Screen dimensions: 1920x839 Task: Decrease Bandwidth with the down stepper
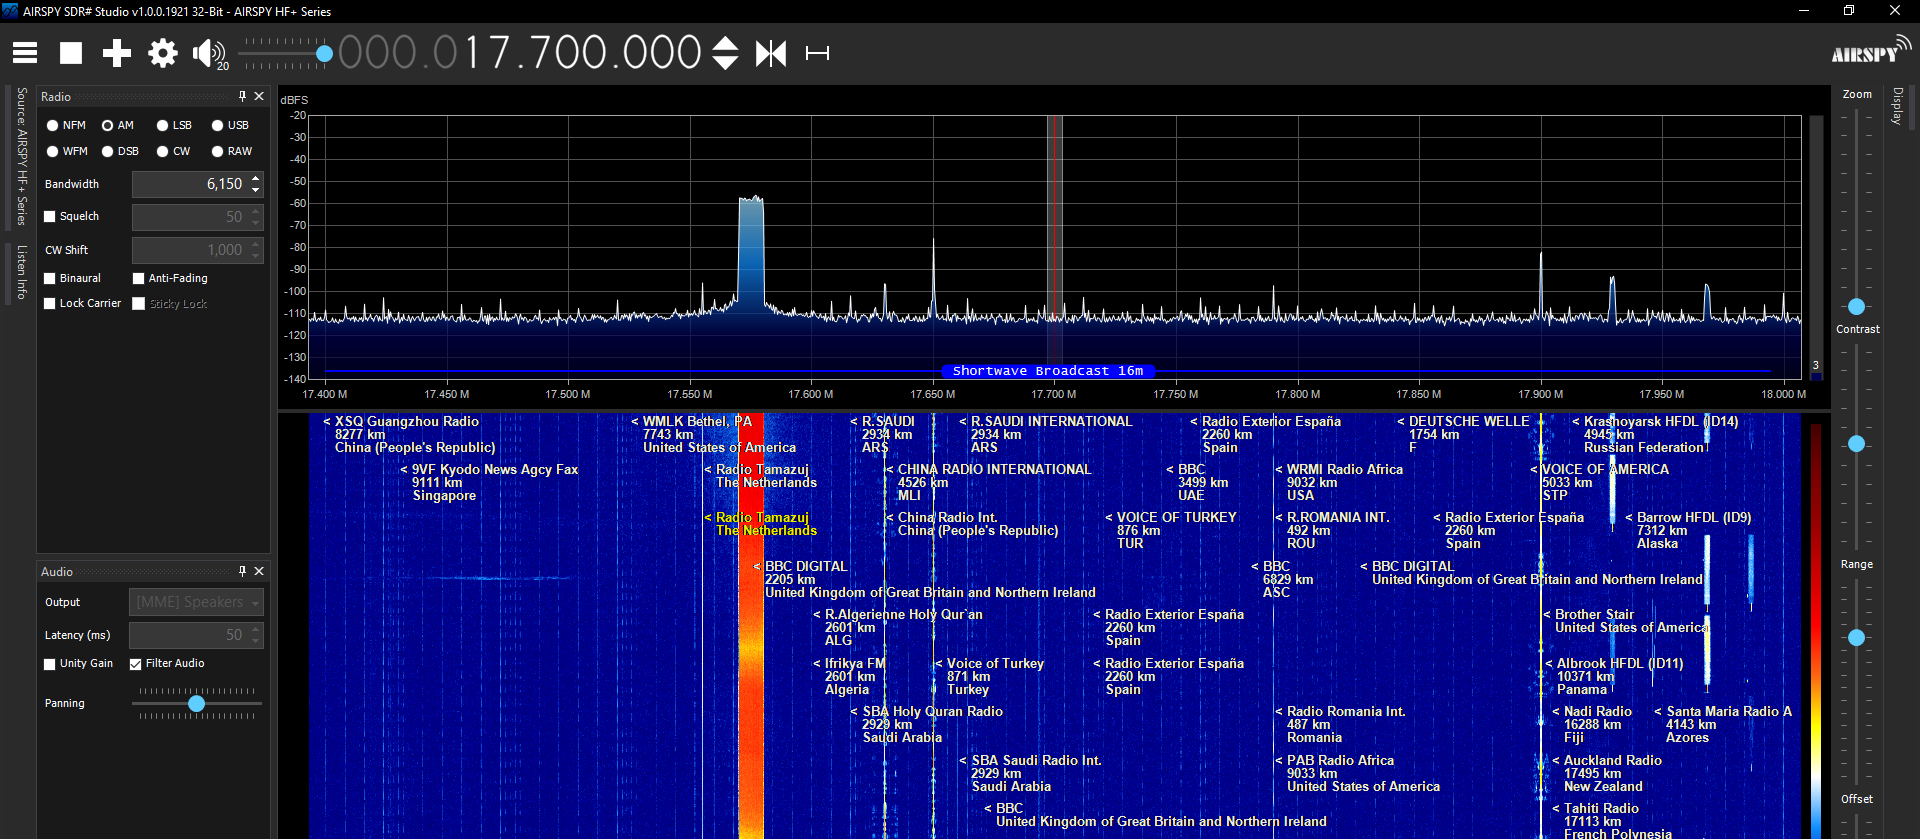(256, 190)
